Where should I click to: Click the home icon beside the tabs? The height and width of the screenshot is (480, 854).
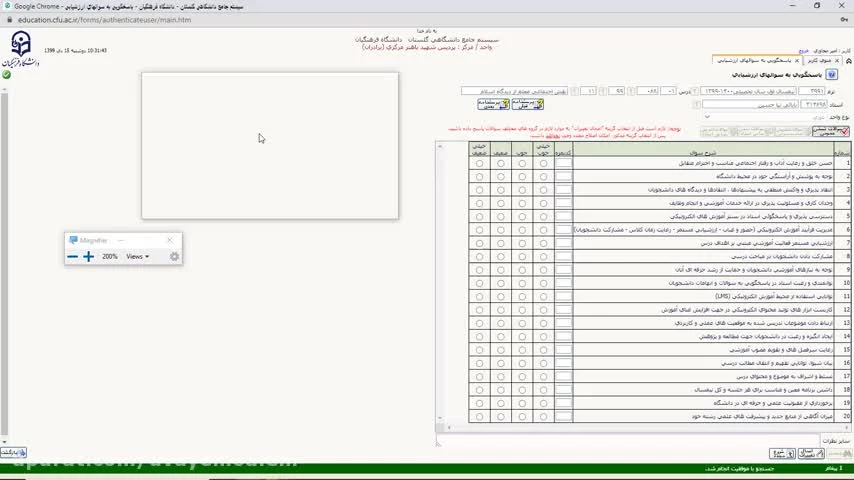(x=846, y=60)
